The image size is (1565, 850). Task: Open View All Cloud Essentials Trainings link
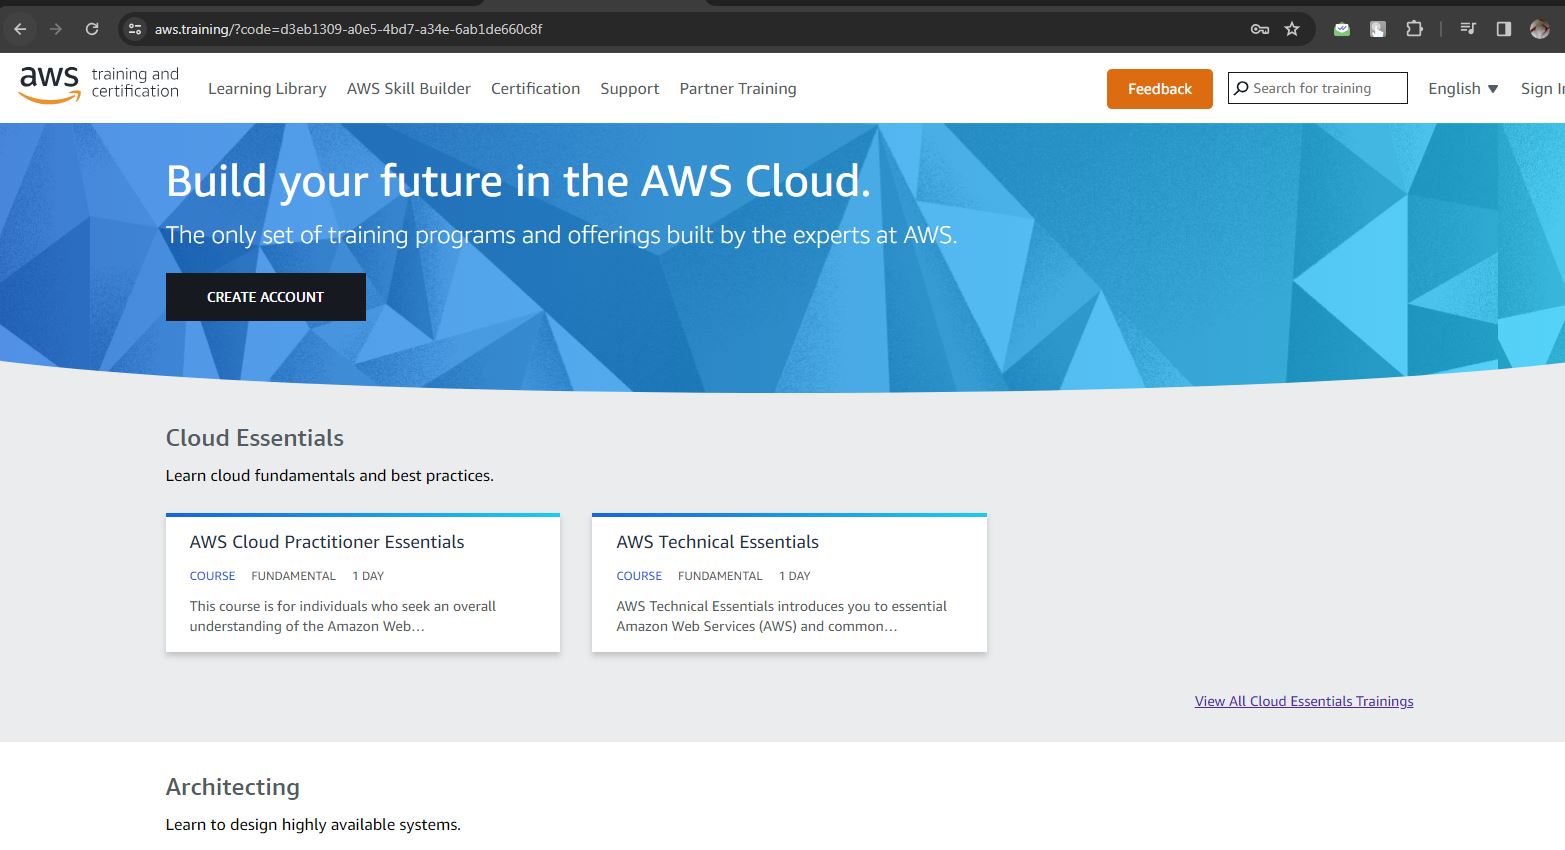coord(1303,701)
